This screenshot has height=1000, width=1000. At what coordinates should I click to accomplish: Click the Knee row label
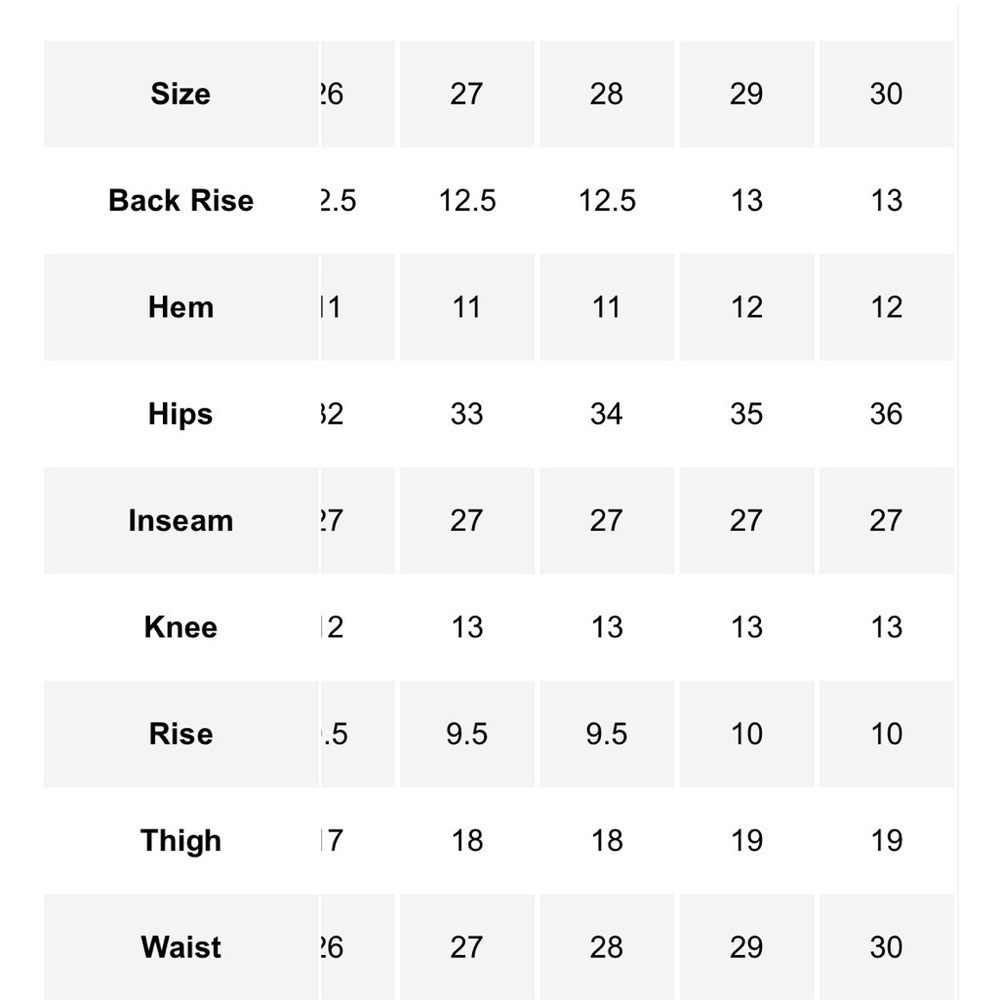tap(181, 628)
